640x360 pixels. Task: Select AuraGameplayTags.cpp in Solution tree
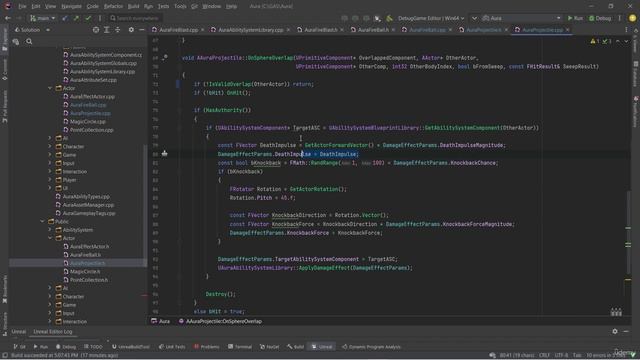(89, 213)
